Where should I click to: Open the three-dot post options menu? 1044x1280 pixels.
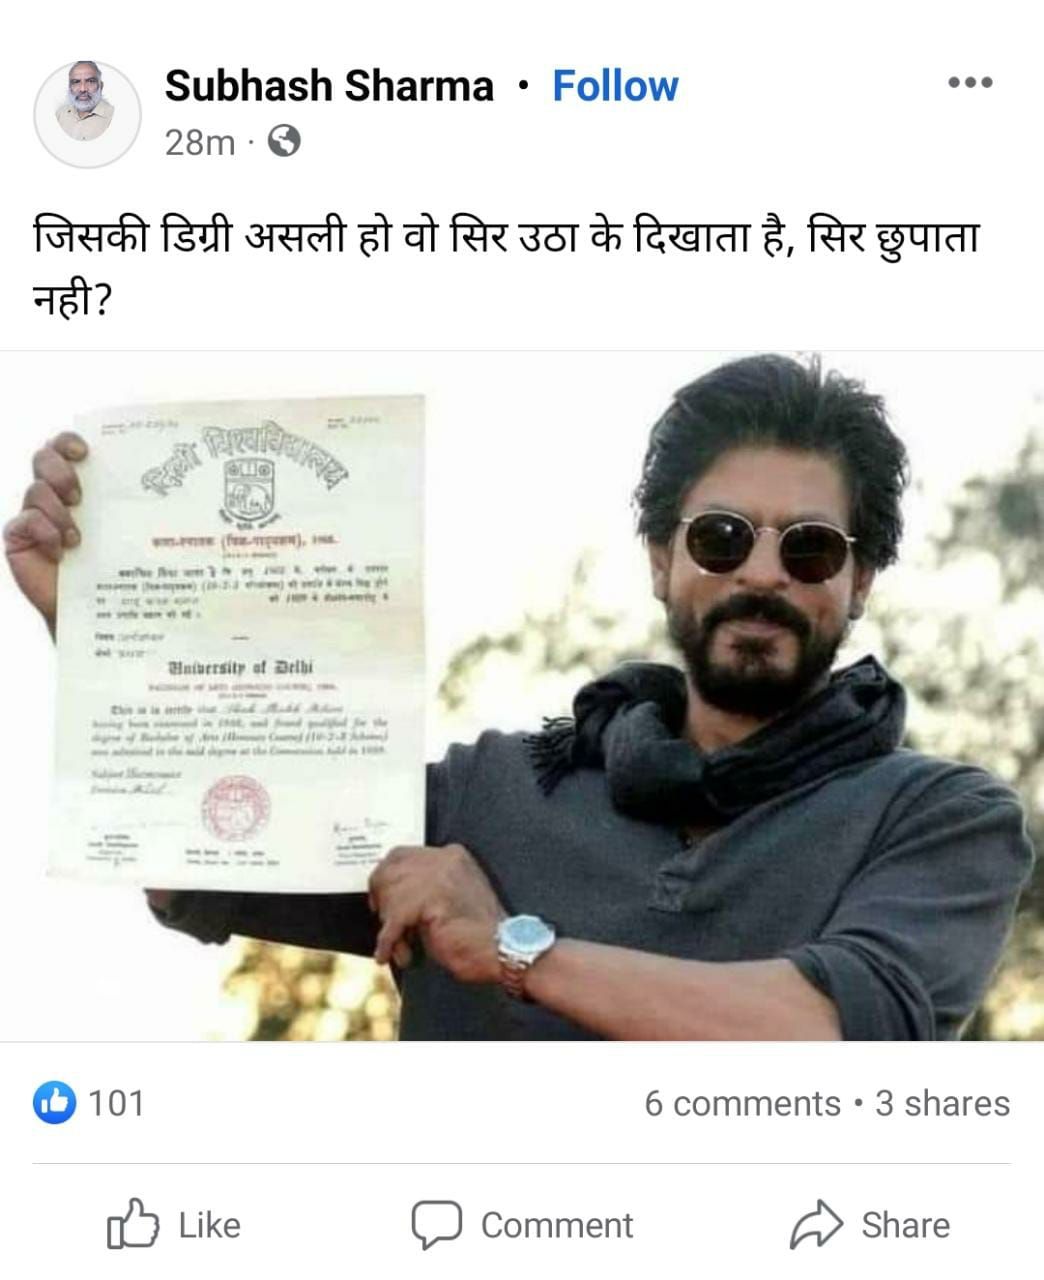point(970,83)
